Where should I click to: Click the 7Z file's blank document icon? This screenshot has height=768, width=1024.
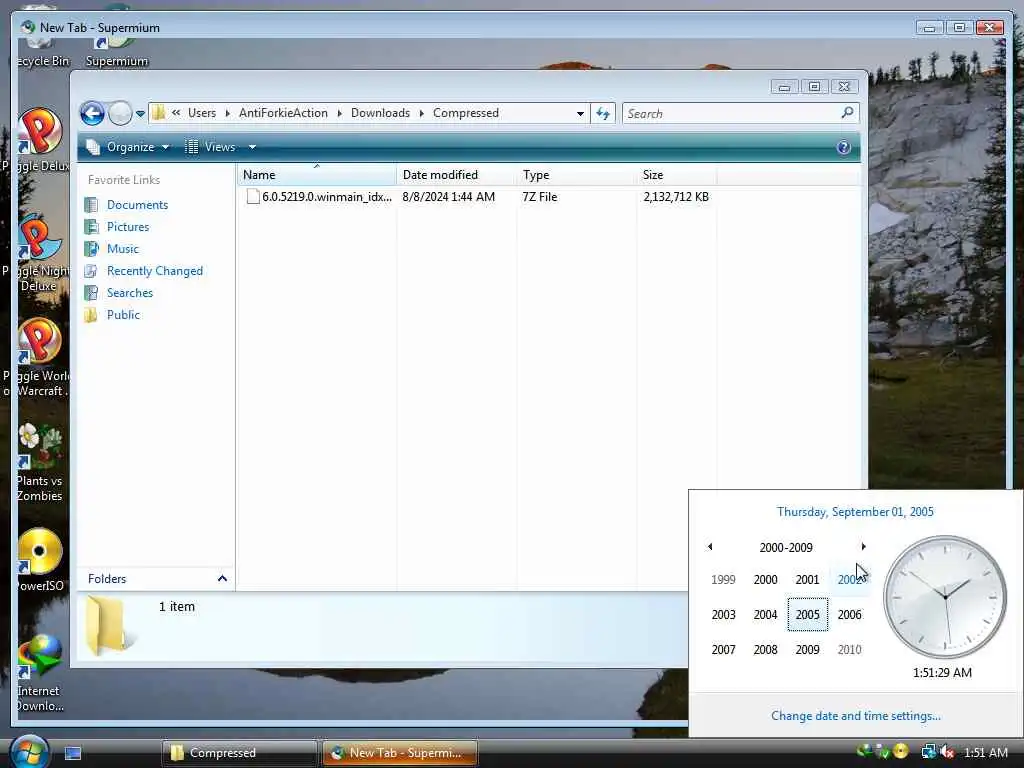click(x=253, y=197)
